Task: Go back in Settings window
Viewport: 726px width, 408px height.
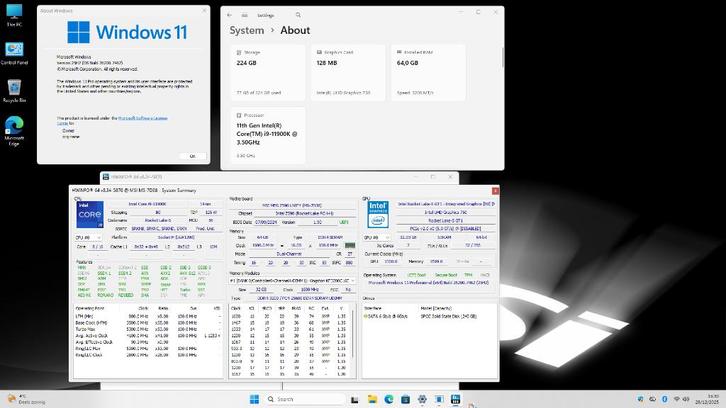Action: 230,15
